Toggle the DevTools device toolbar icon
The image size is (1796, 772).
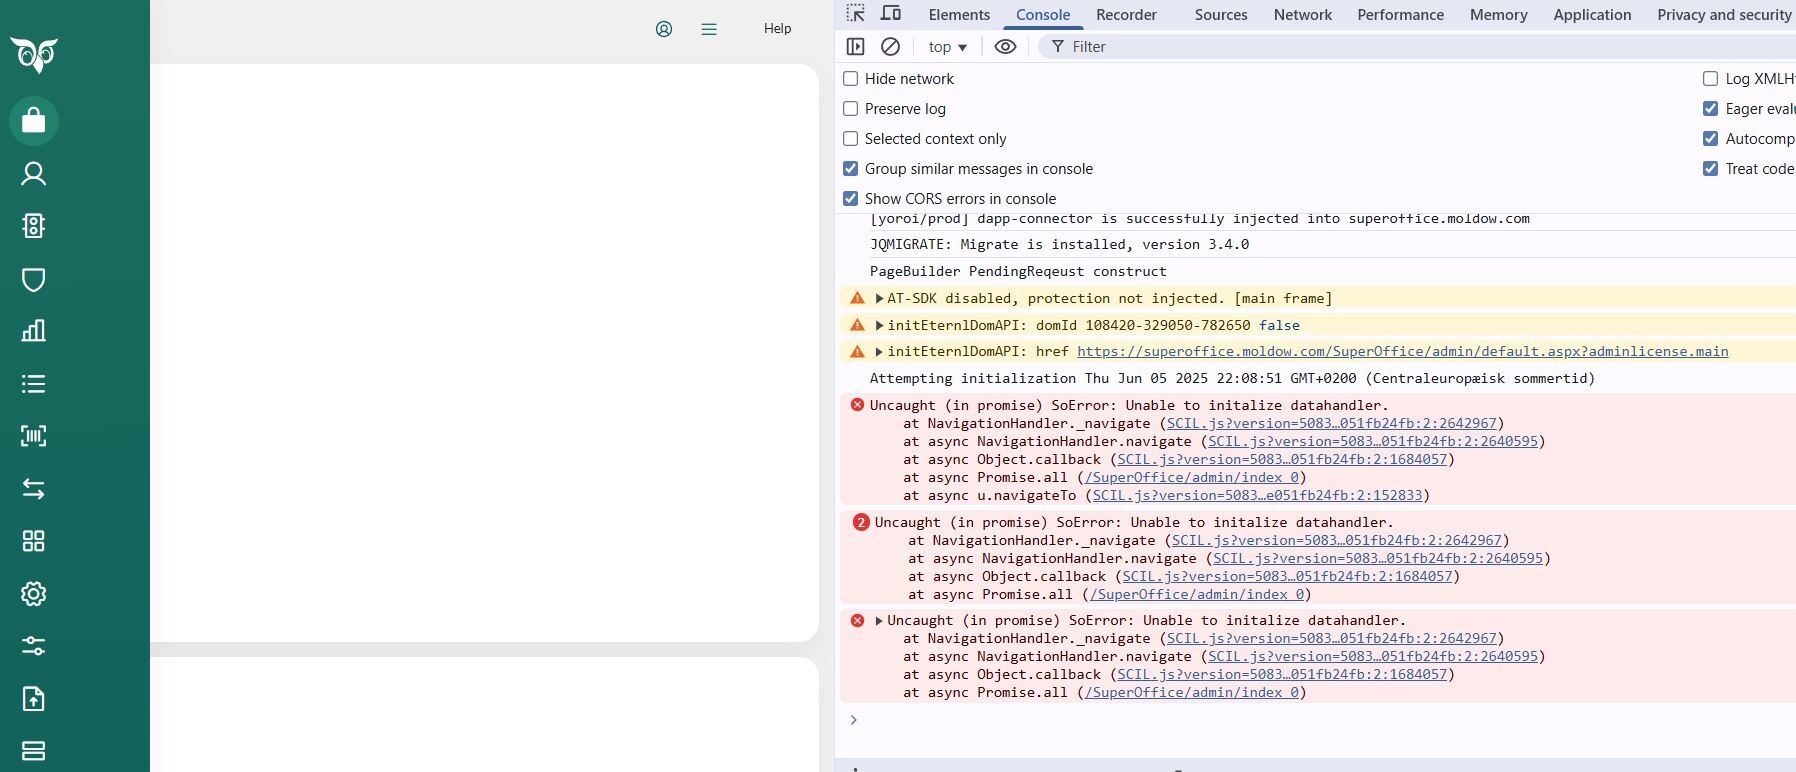(x=891, y=14)
